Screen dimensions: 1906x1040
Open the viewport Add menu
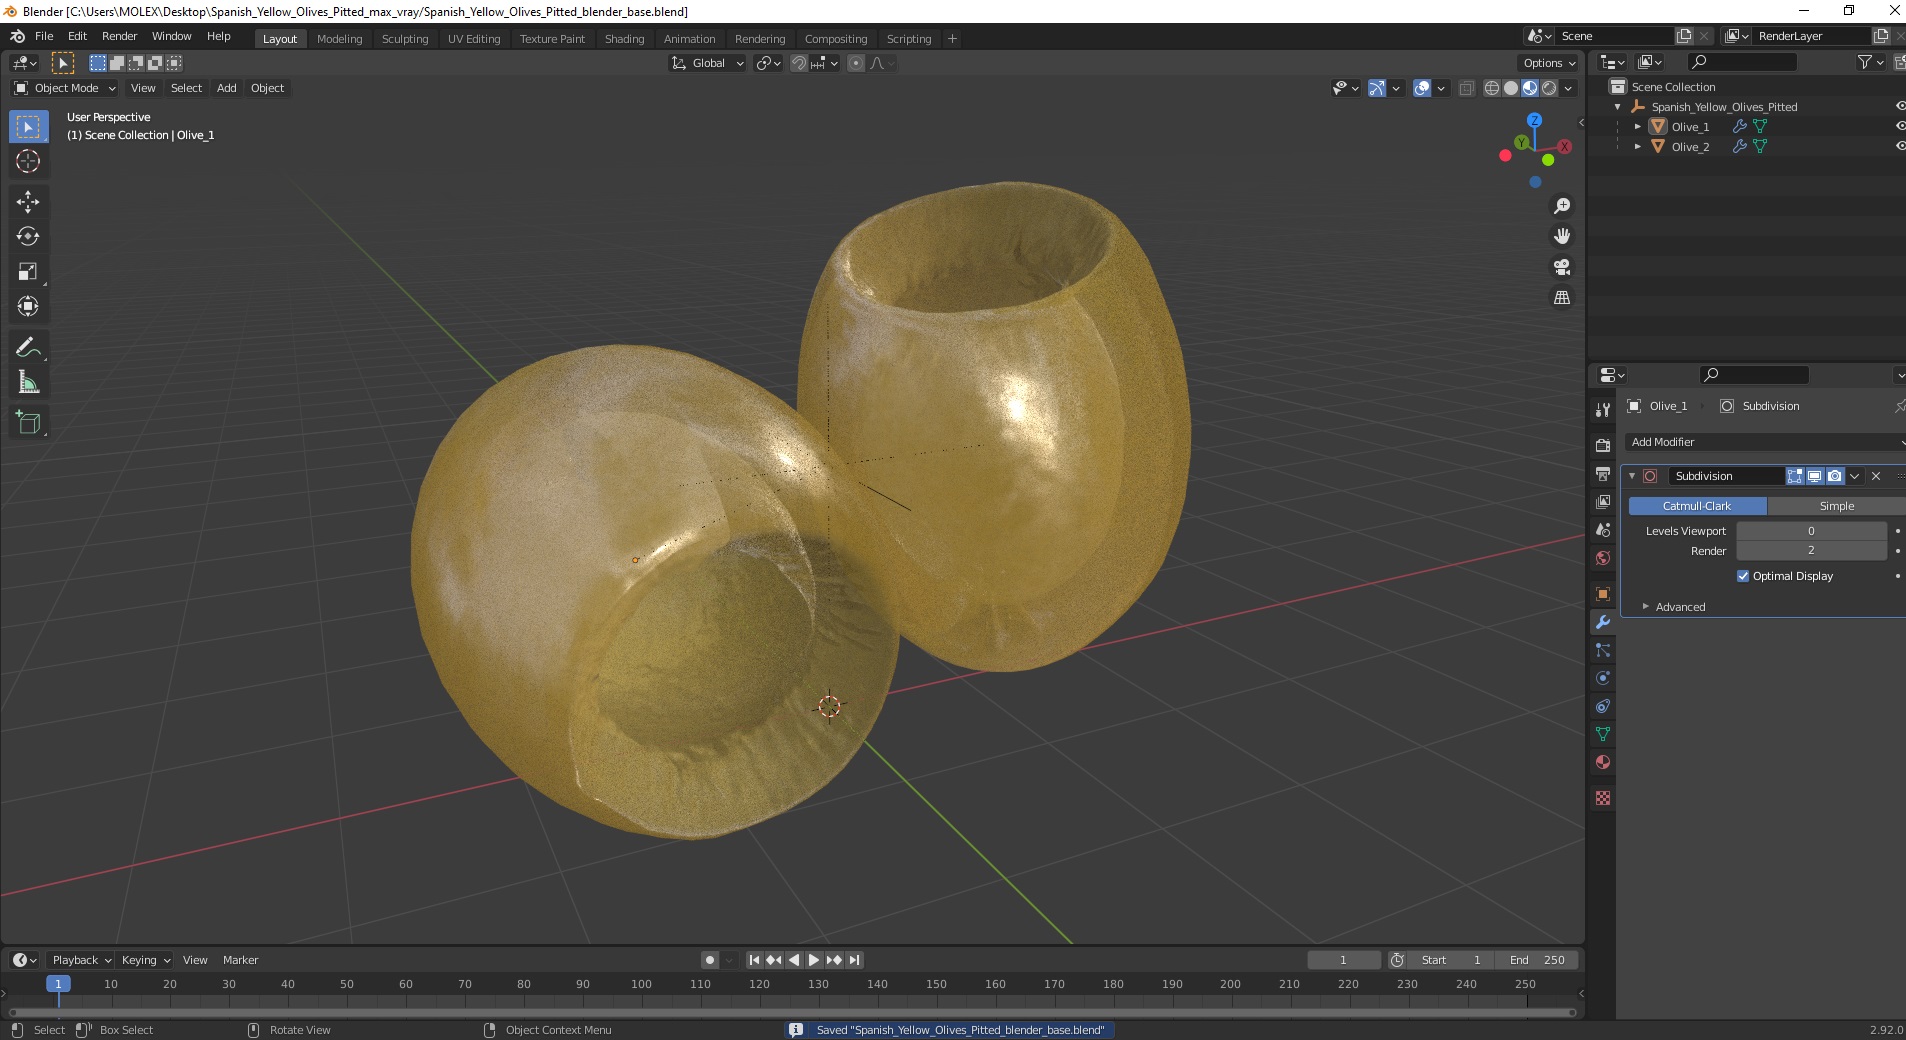227,88
